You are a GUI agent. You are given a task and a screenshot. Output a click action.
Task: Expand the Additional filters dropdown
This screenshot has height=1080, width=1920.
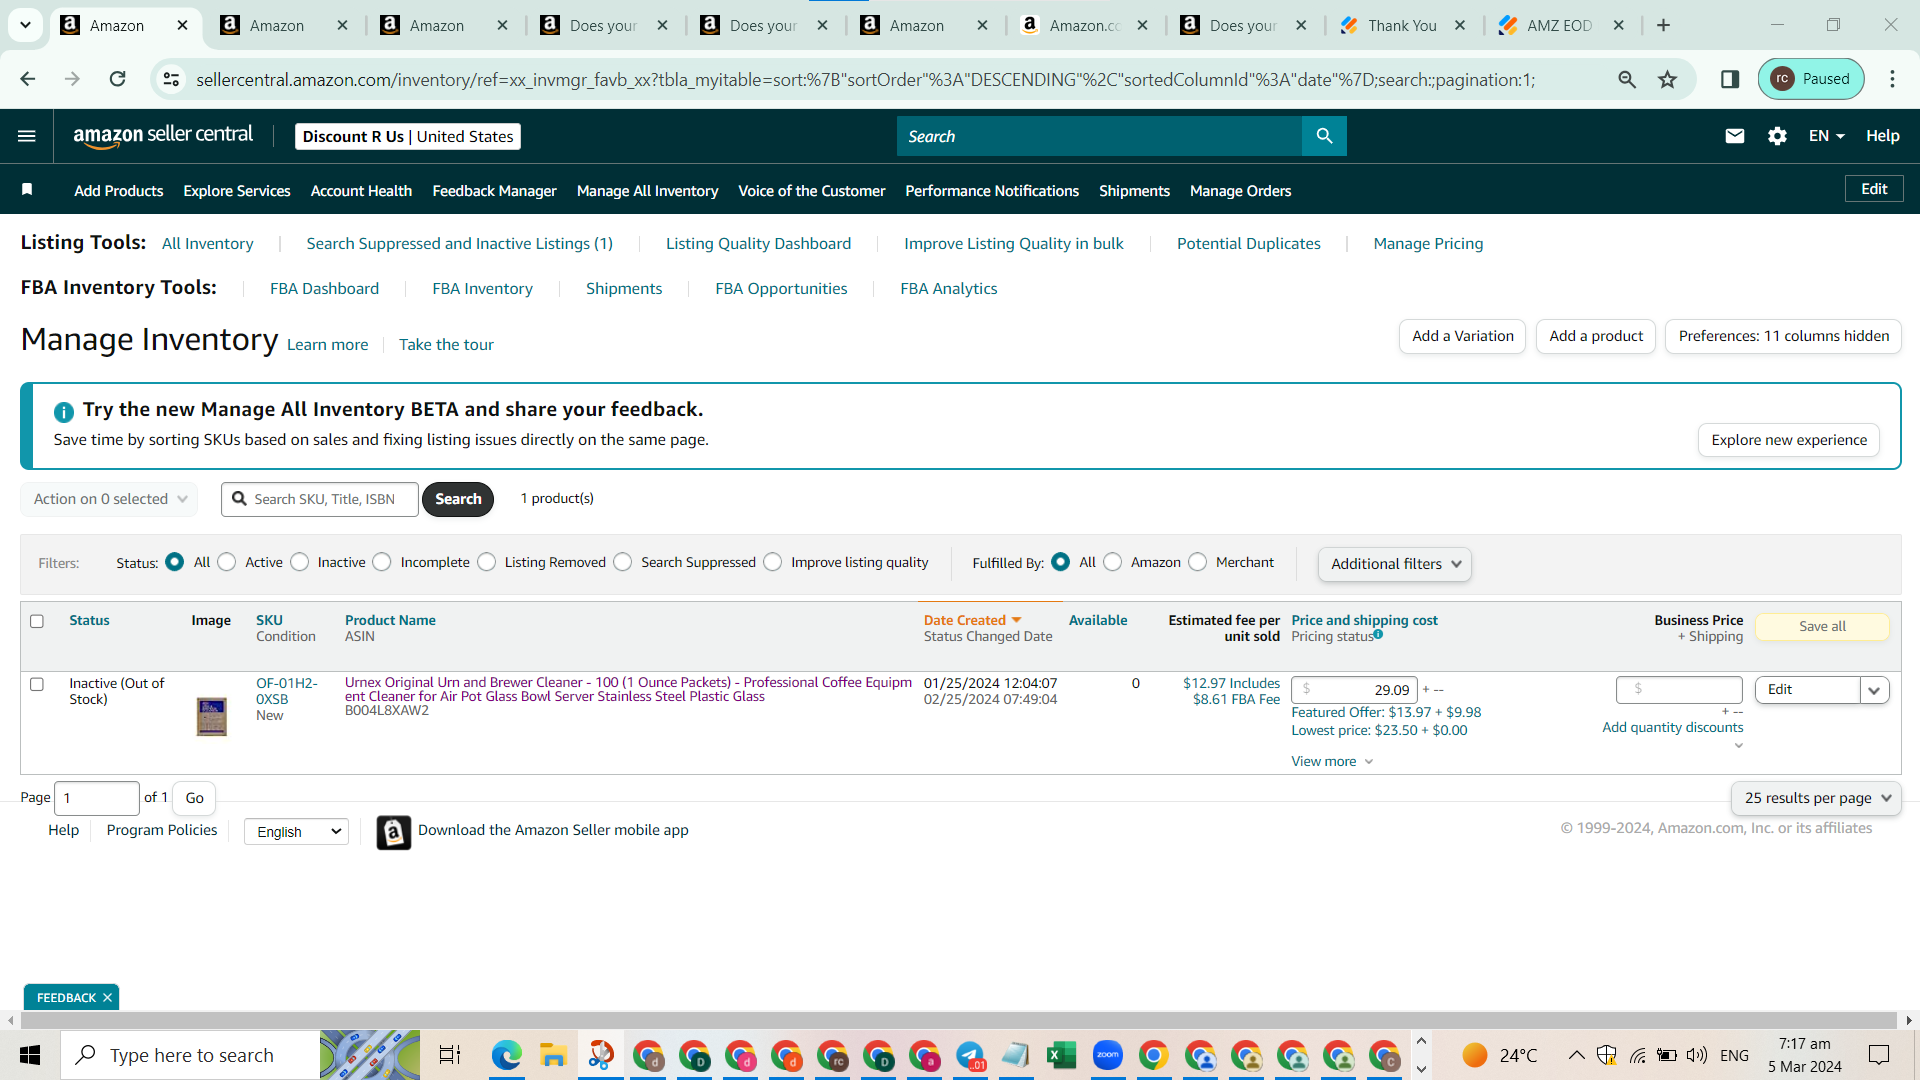coord(1394,564)
